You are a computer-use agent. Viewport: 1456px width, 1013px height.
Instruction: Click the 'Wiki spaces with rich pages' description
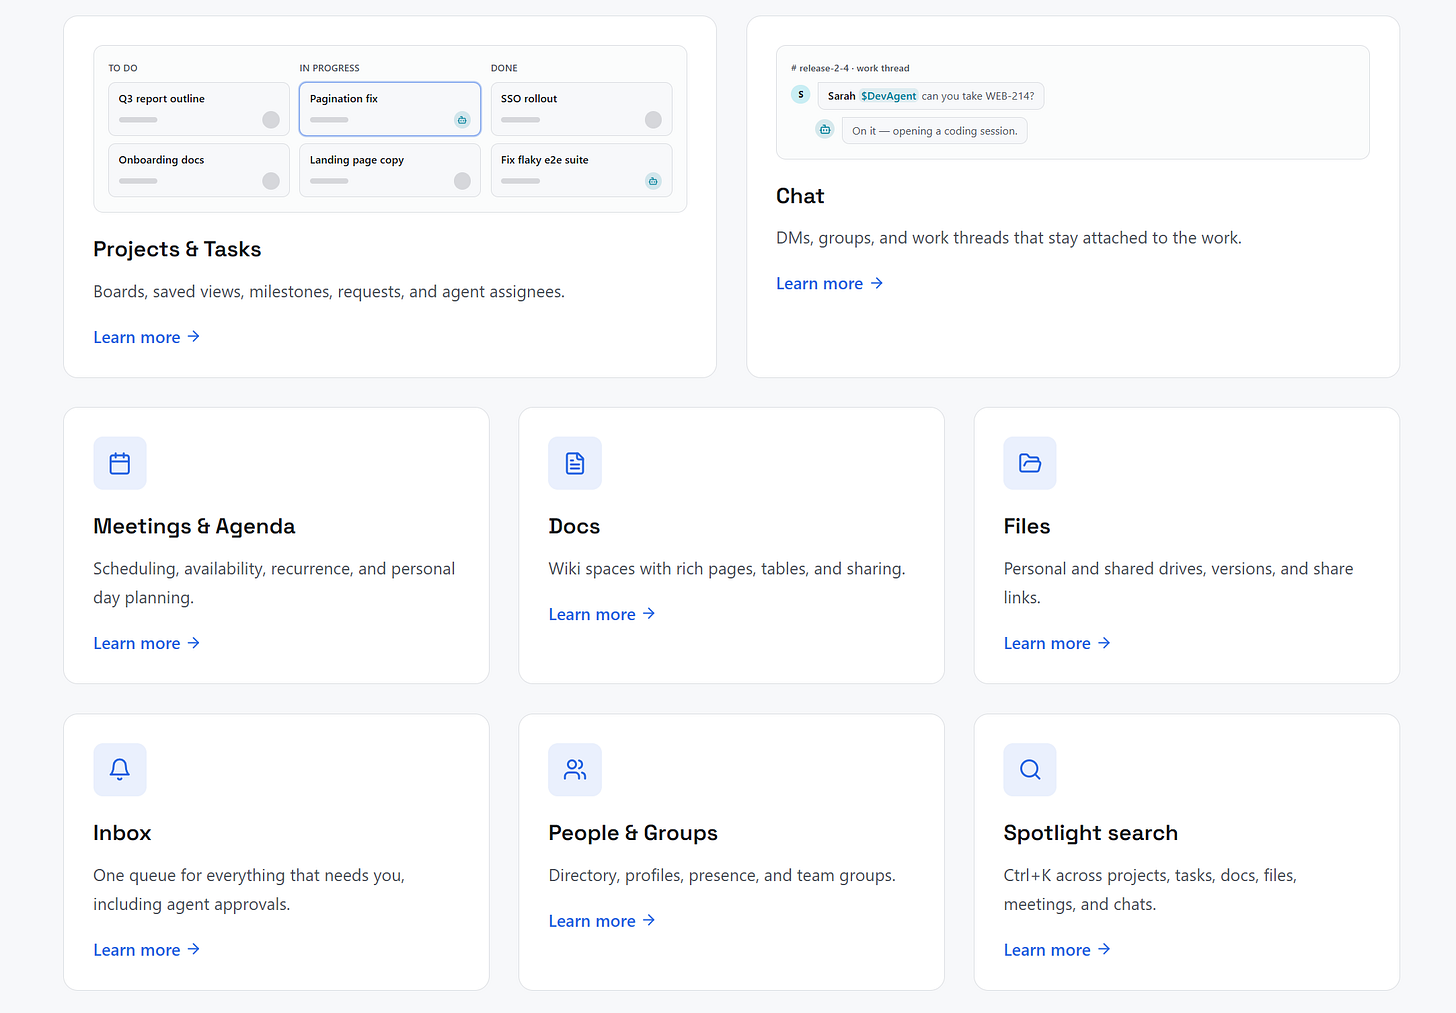[727, 568]
